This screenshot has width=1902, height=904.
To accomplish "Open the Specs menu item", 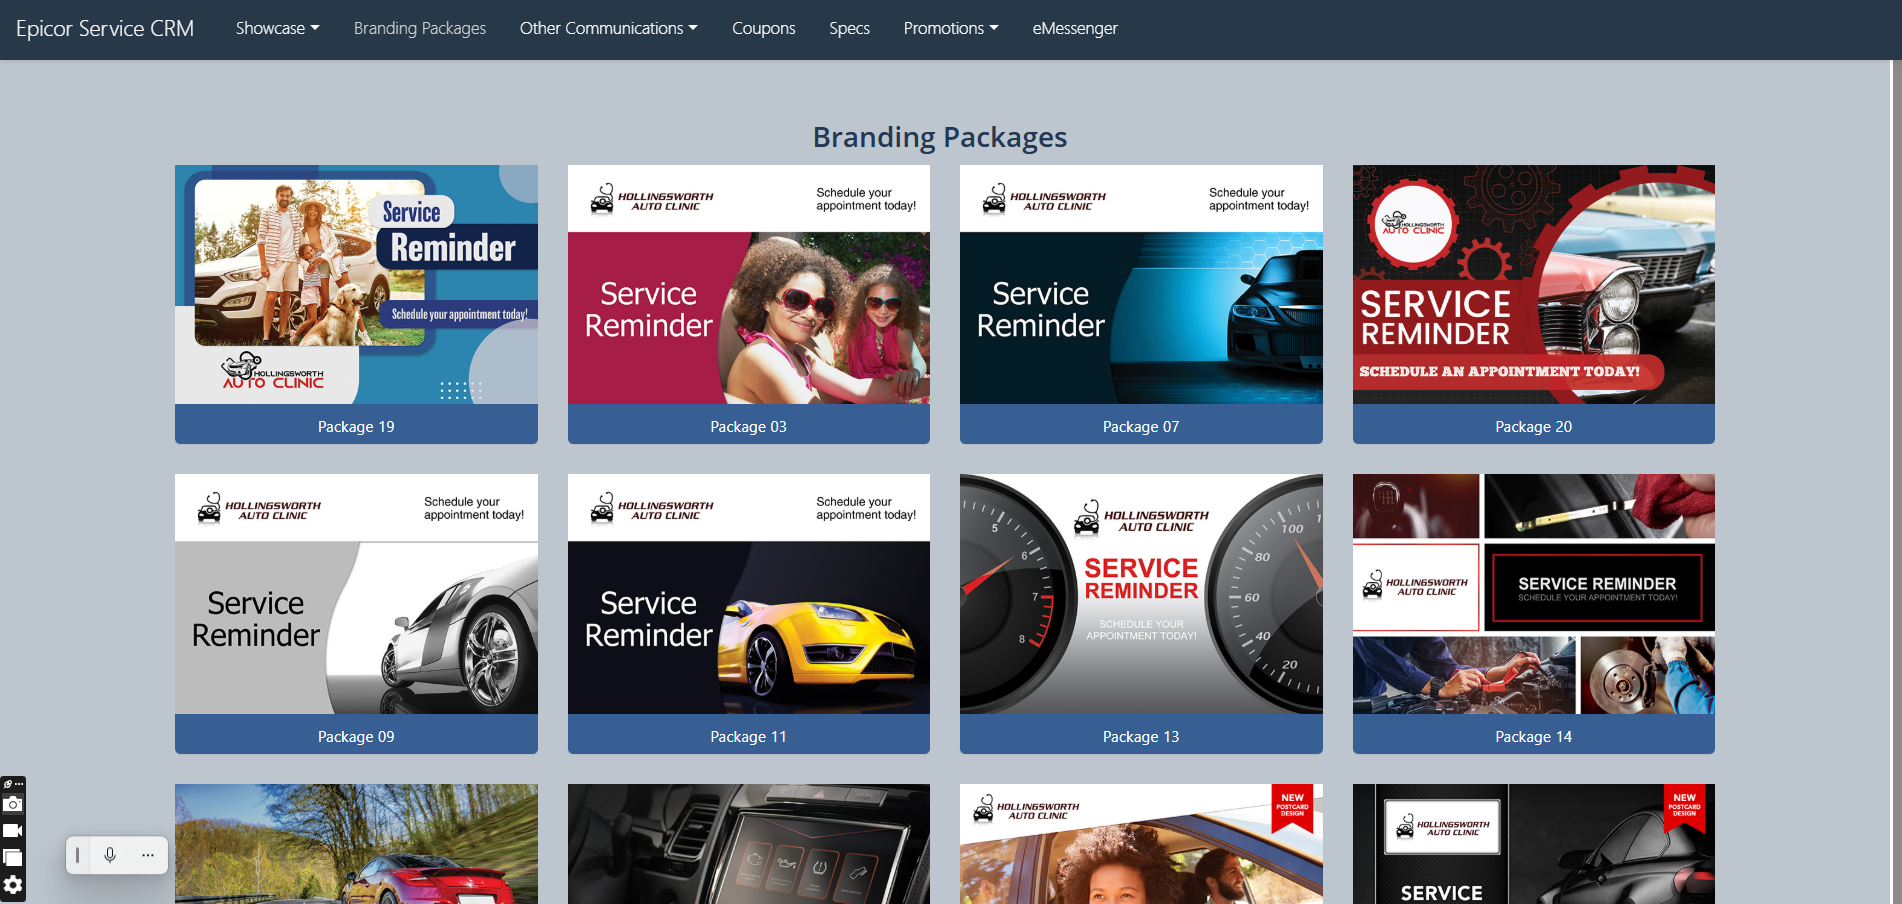I will coord(849,28).
